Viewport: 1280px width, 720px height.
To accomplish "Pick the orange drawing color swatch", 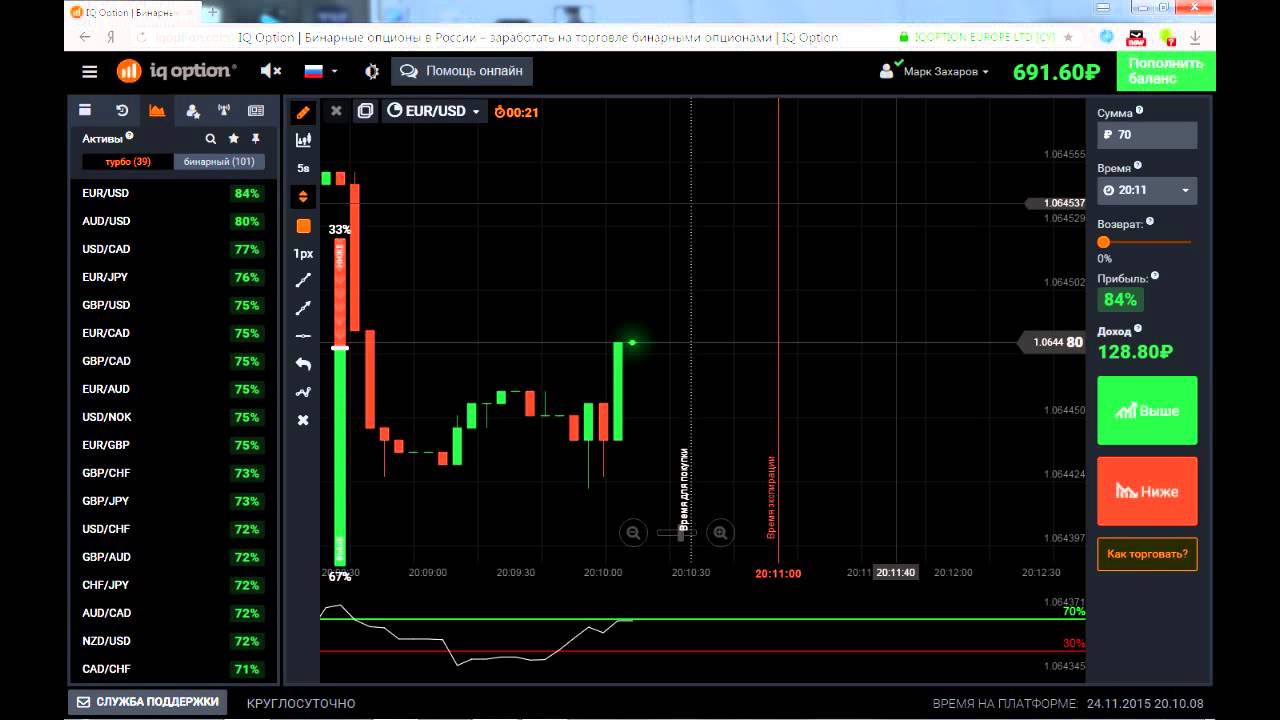I will tap(303, 226).
